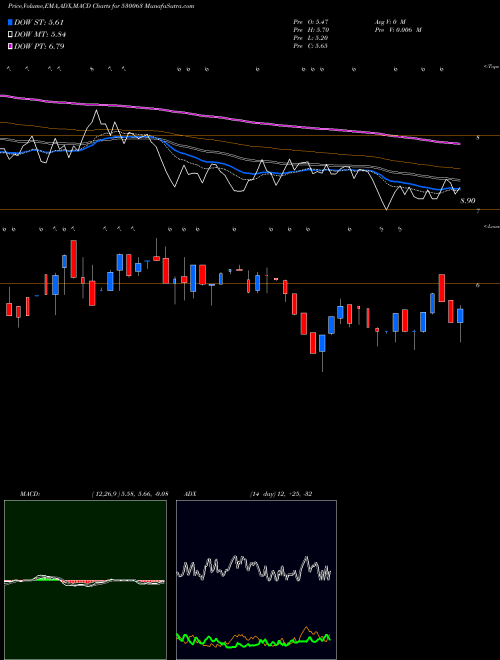The image size is (500, 660).
Task: Click the tallest red candle near the chart's right end
Action: (442, 288)
